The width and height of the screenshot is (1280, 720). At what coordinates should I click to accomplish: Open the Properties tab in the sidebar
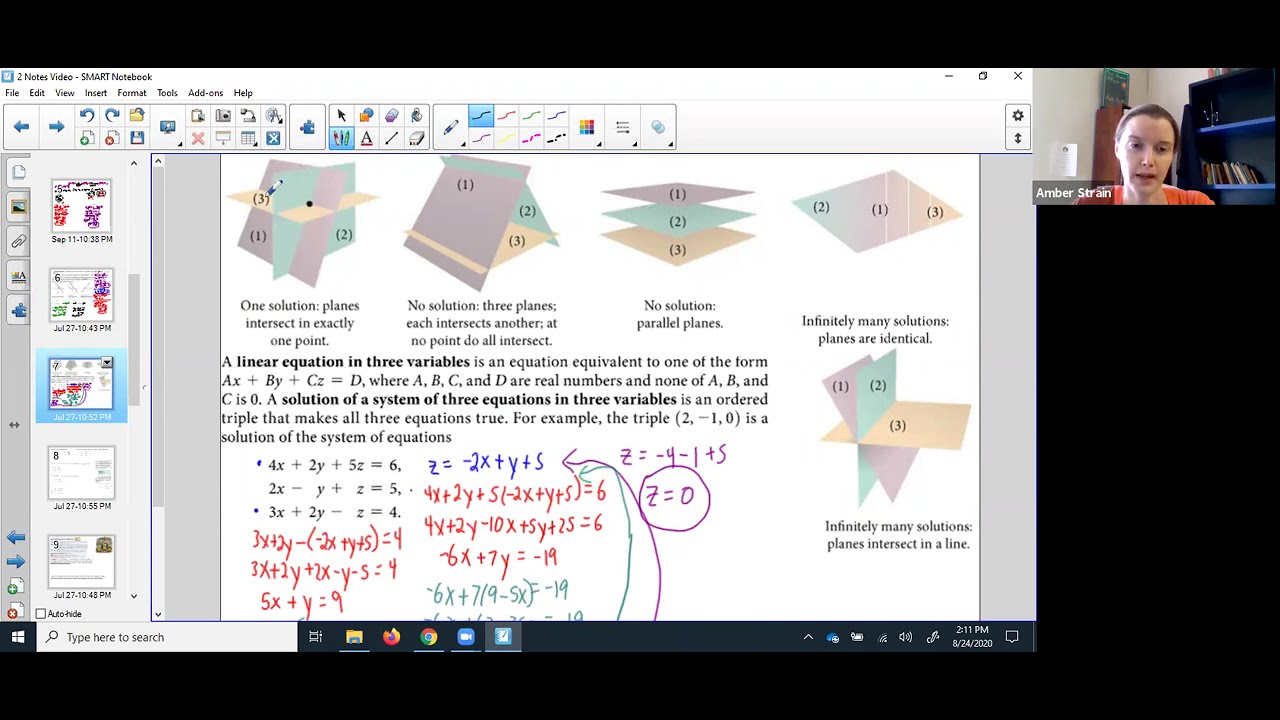(x=18, y=276)
